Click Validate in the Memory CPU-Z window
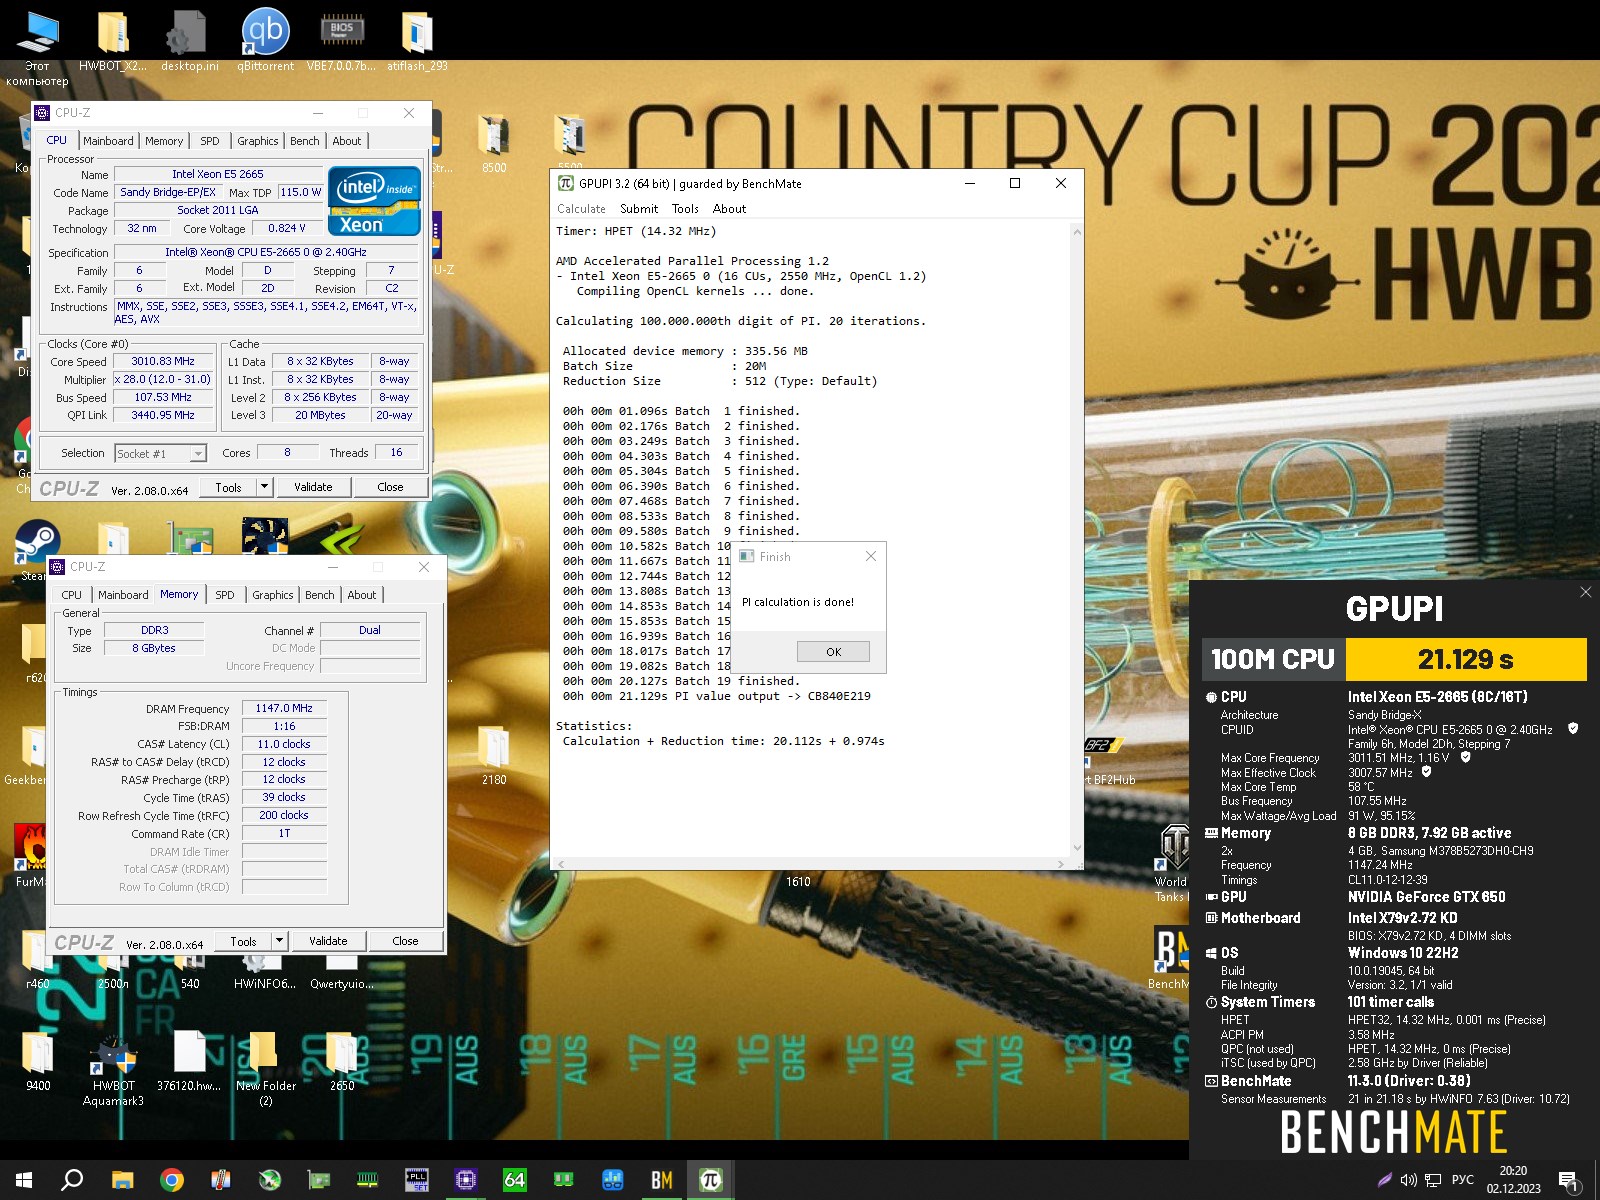This screenshot has height=1200, width=1600. [328, 941]
